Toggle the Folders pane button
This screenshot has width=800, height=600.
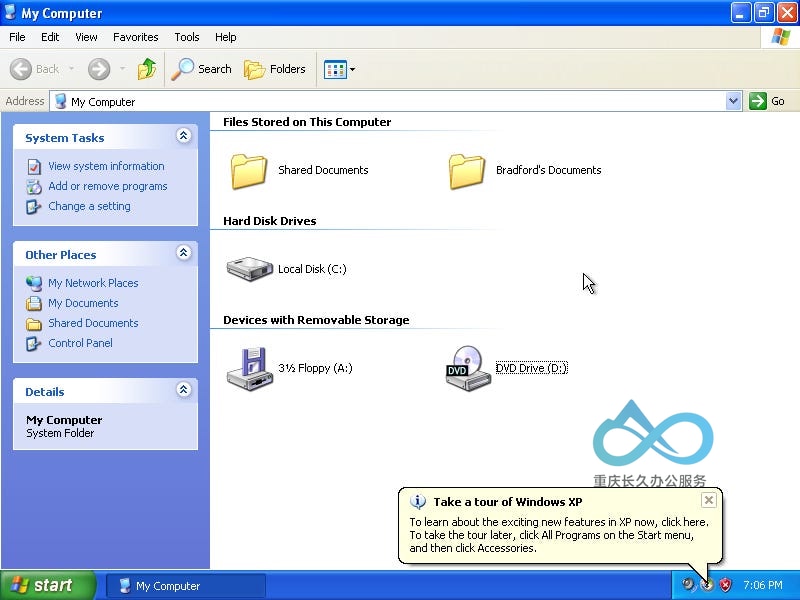[275, 69]
